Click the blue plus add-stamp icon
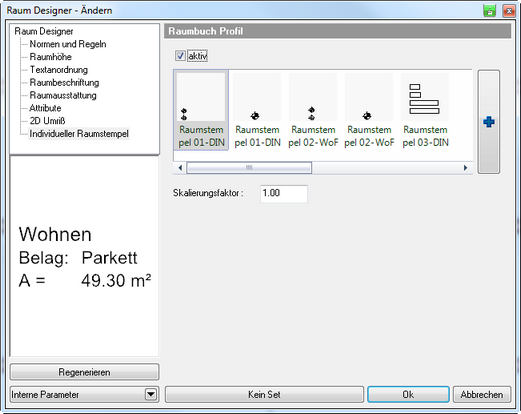 (489, 122)
